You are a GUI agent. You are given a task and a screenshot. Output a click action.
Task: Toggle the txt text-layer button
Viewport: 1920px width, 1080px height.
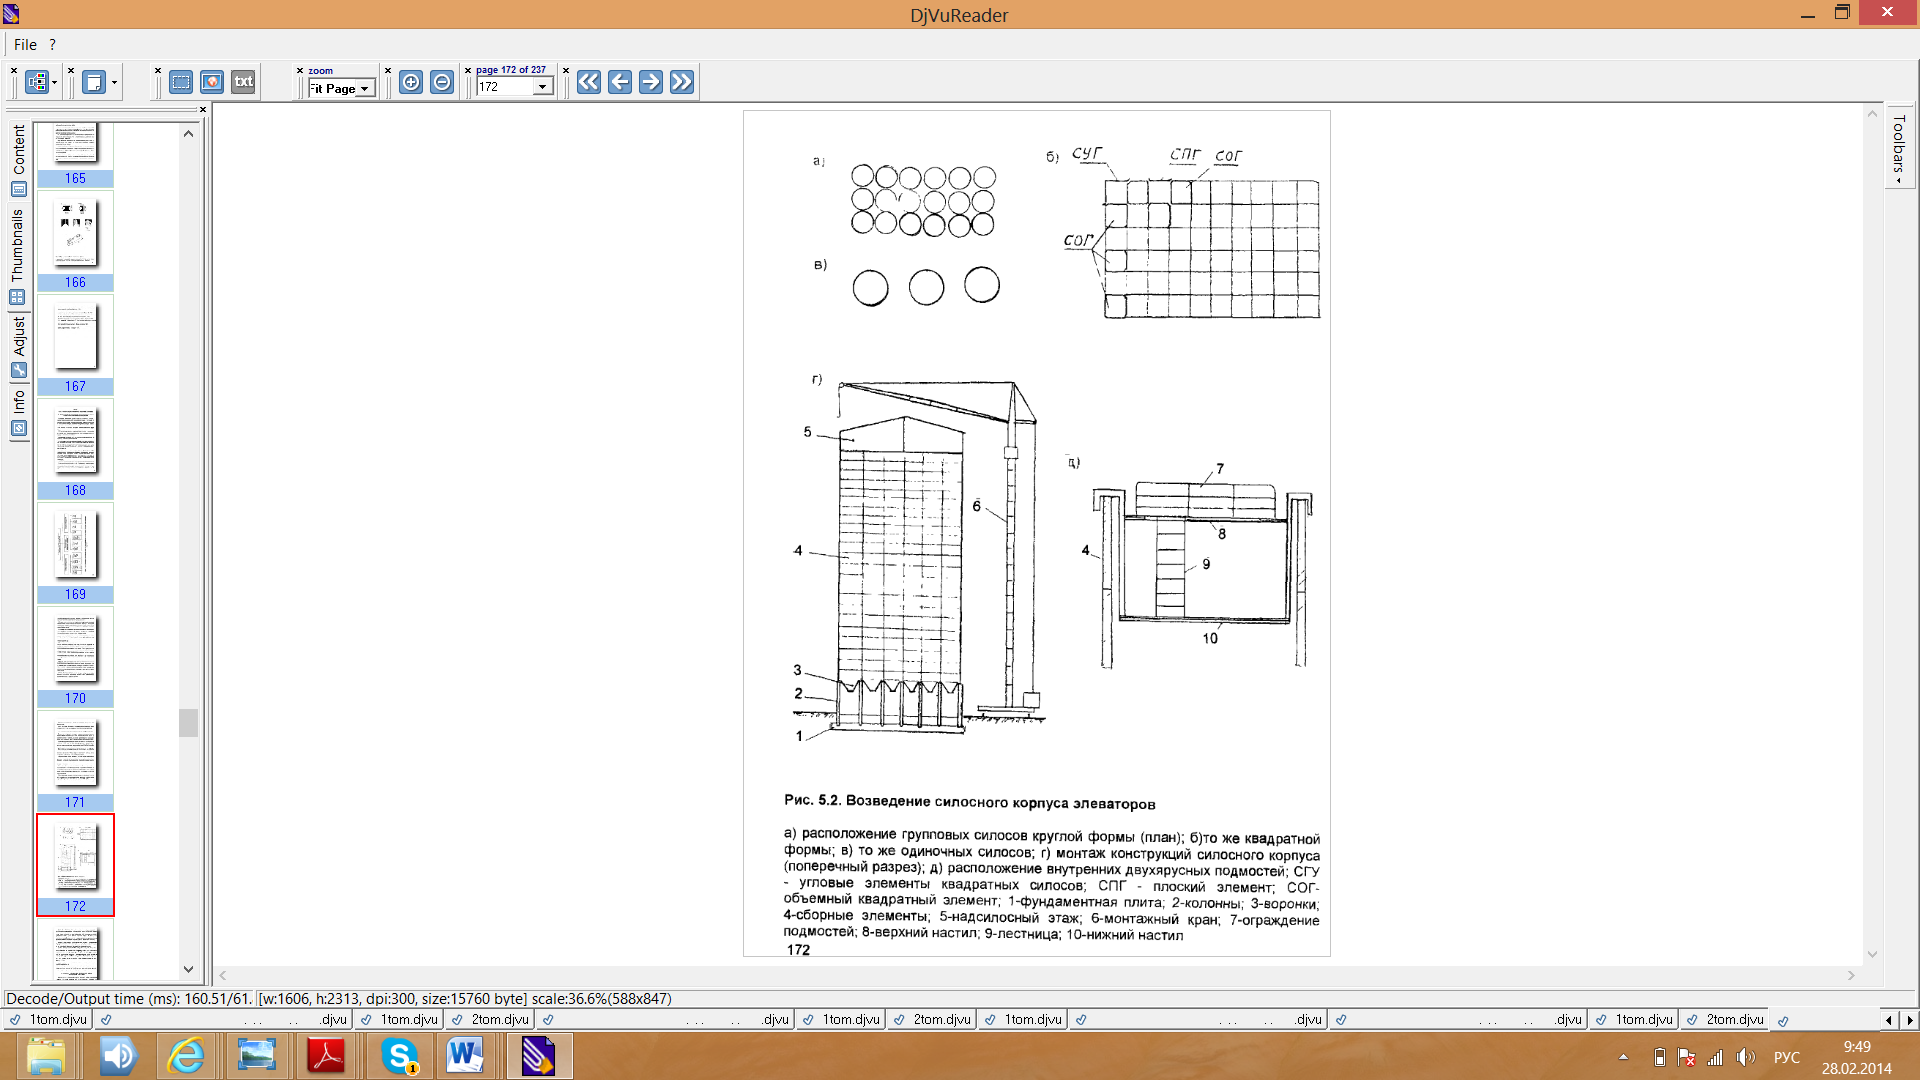243,82
